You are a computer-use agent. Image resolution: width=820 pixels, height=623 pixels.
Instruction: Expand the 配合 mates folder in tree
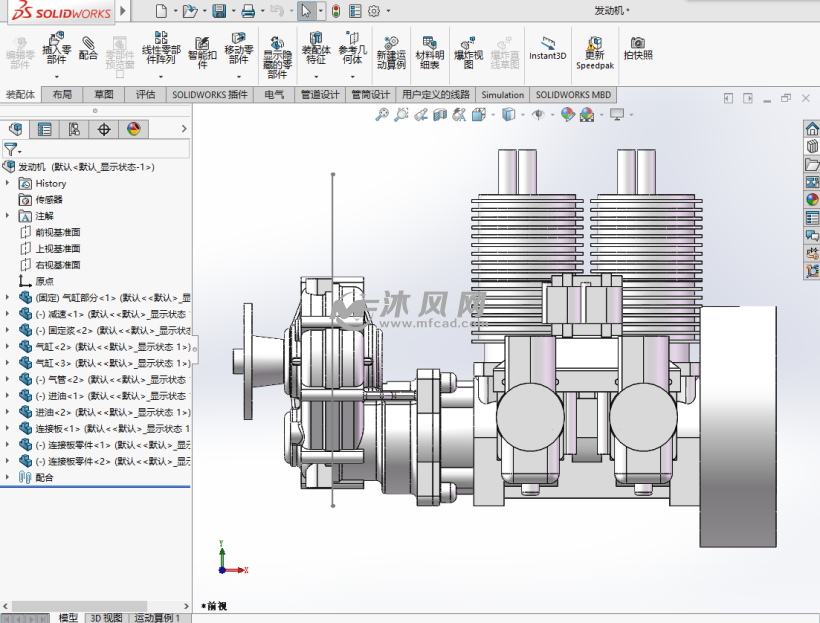coord(9,477)
